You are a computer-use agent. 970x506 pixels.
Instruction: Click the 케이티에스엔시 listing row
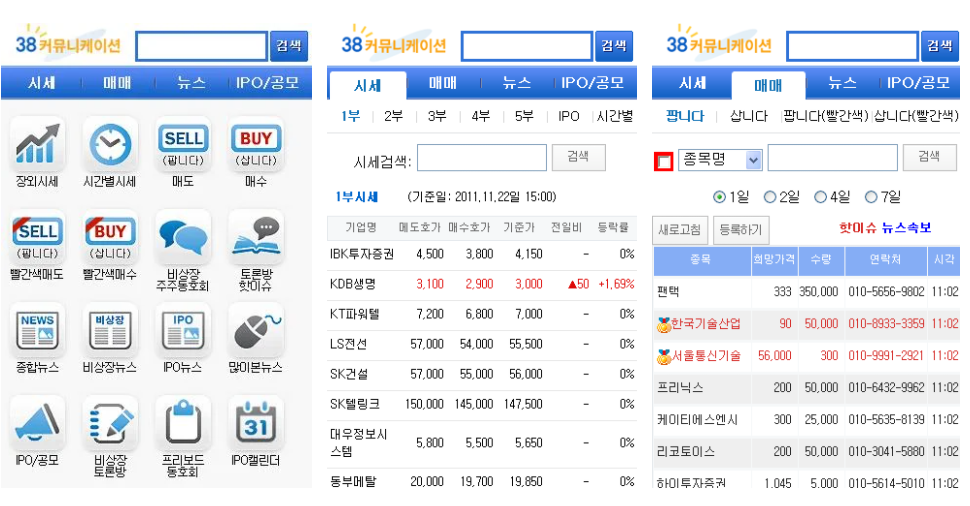807,420
